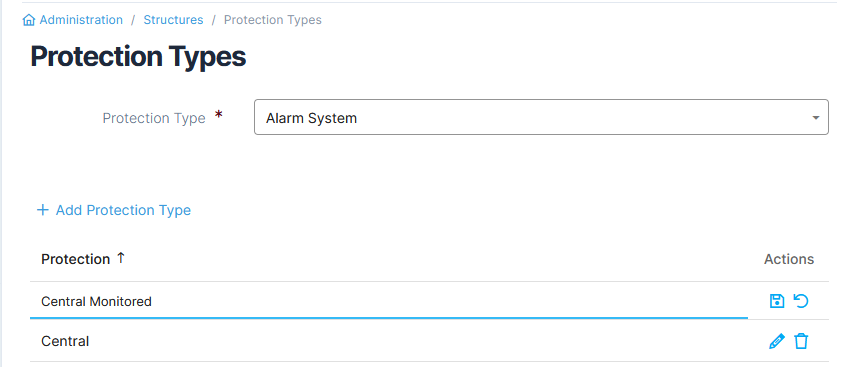Open the Alarm System dropdown

(541, 117)
